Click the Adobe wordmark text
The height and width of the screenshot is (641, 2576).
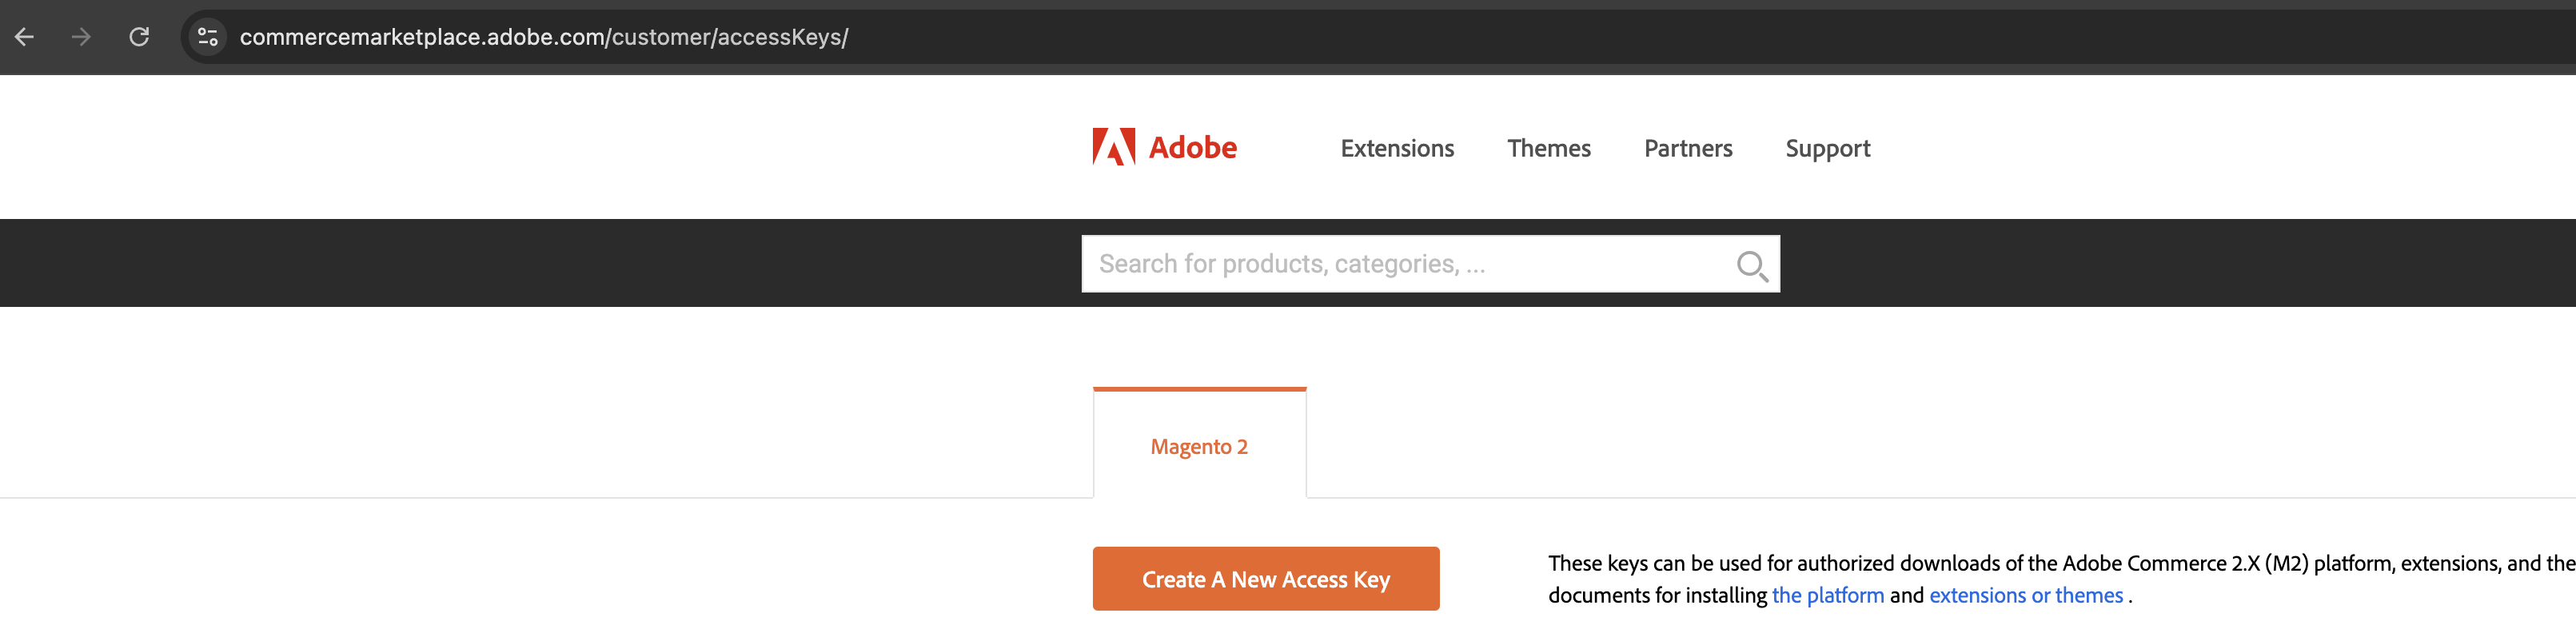1192,148
